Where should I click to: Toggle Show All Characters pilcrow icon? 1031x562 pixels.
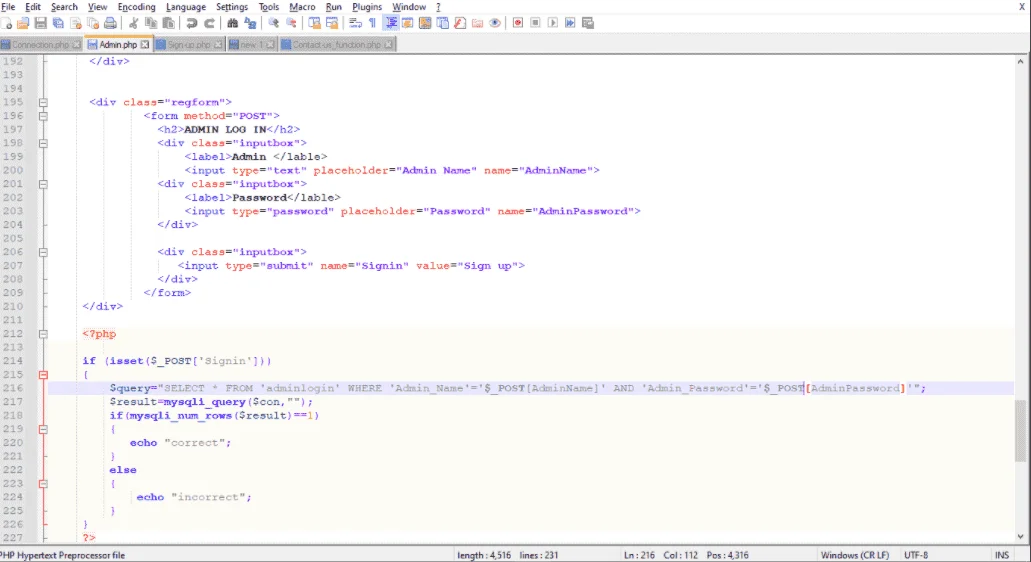point(372,23)
